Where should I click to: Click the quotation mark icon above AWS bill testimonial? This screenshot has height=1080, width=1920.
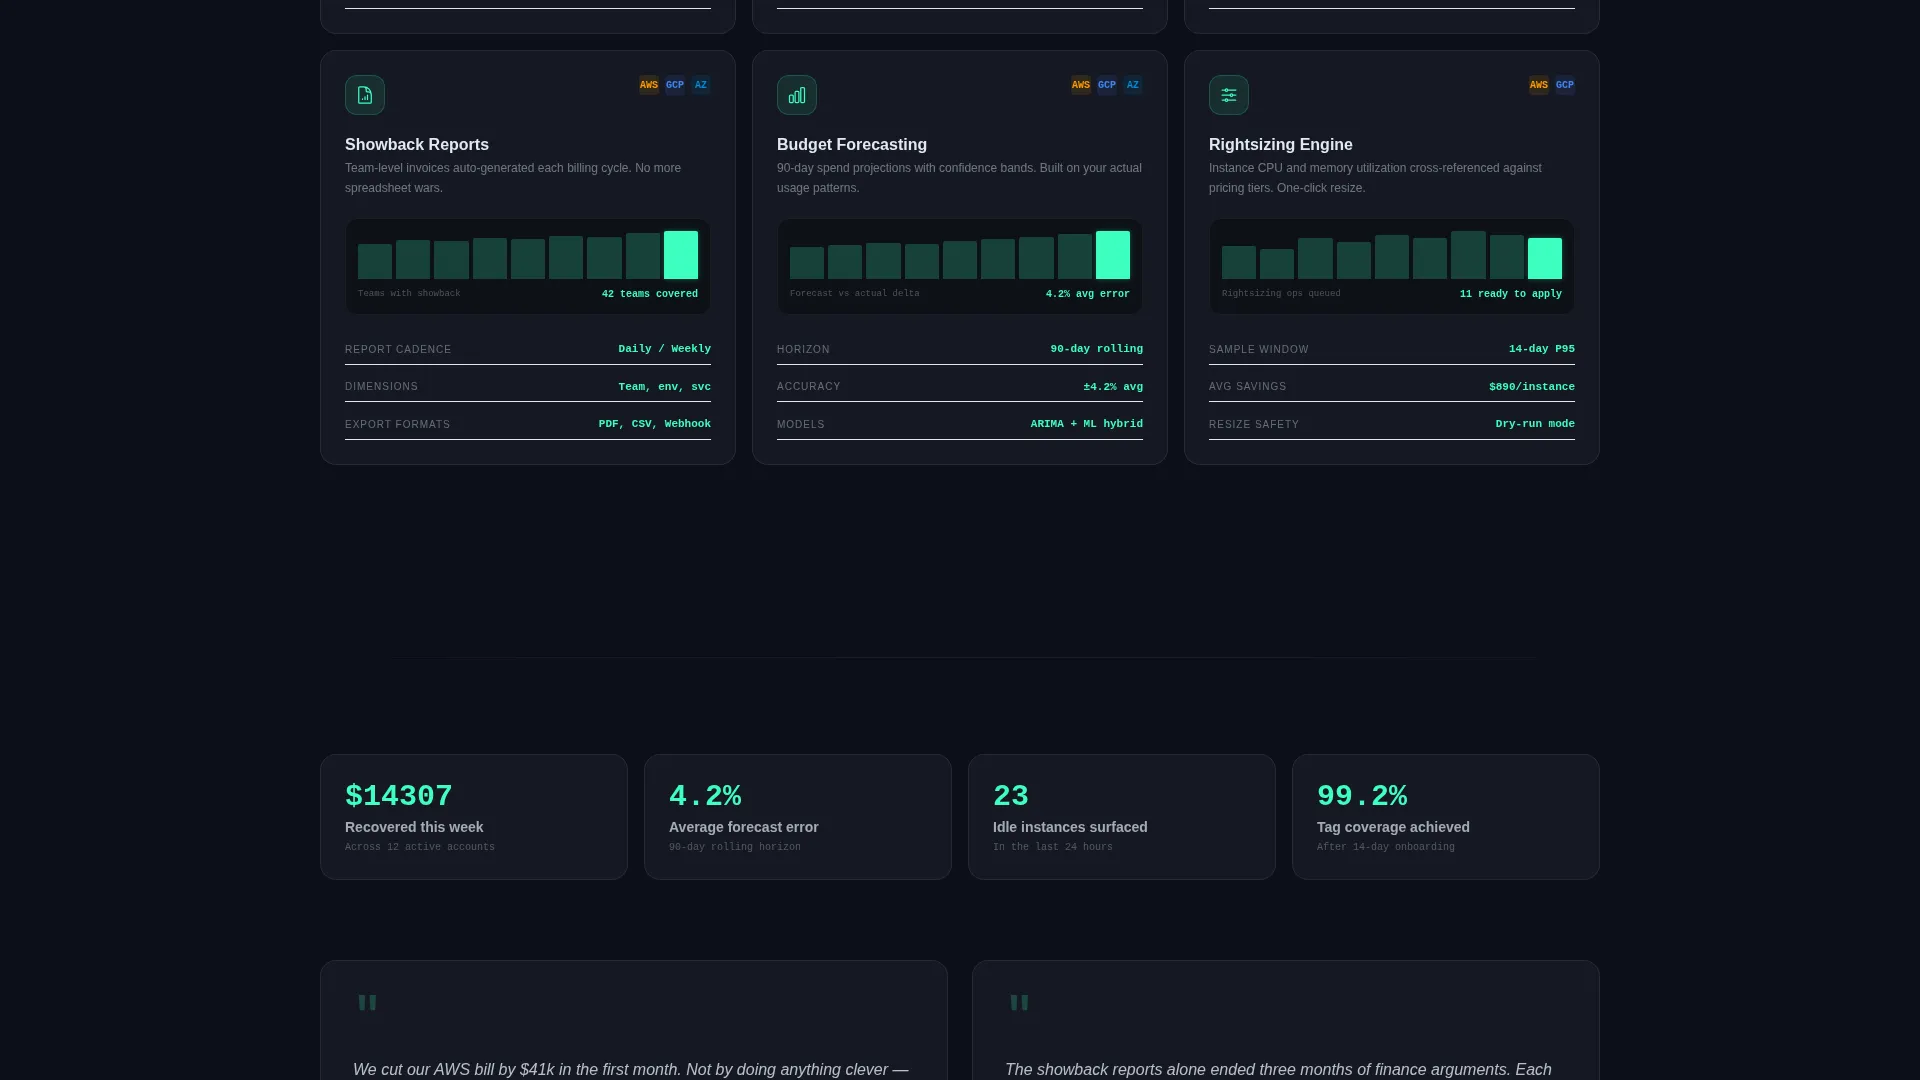367,1003
